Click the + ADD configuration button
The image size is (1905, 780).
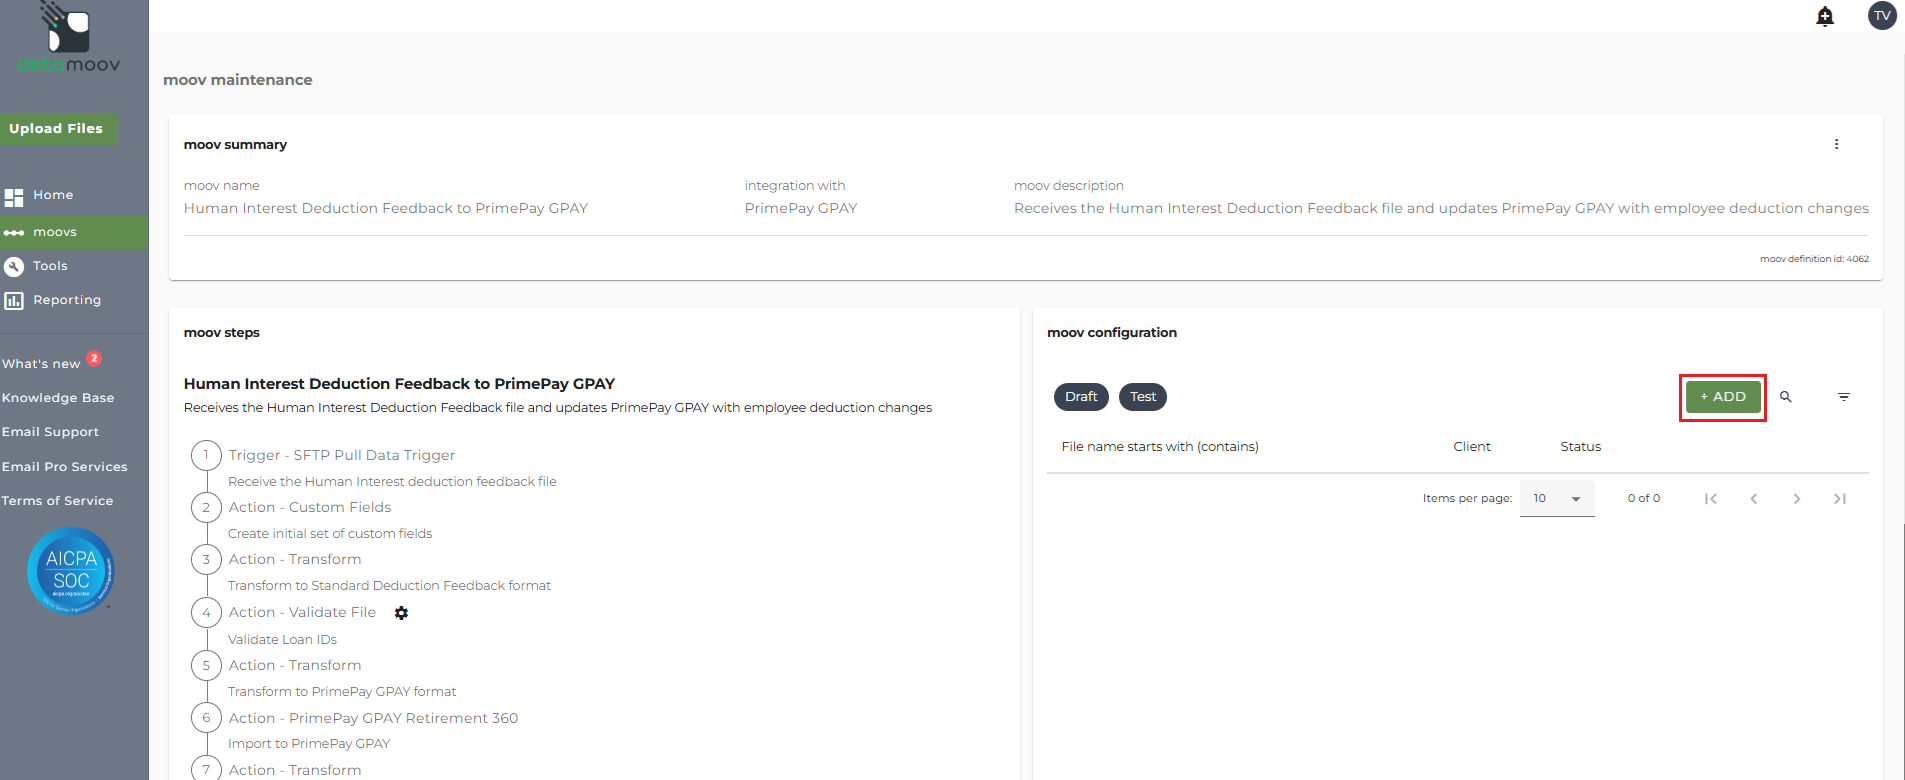(1723, 397)
